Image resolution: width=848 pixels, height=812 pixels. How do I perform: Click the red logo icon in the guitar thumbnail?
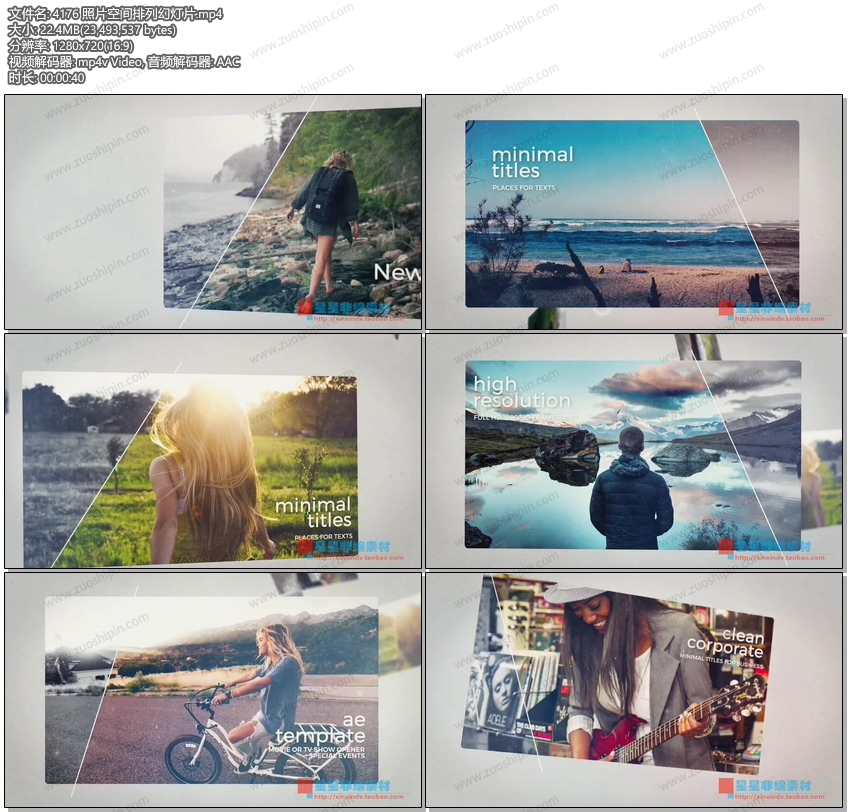(726, 787)
